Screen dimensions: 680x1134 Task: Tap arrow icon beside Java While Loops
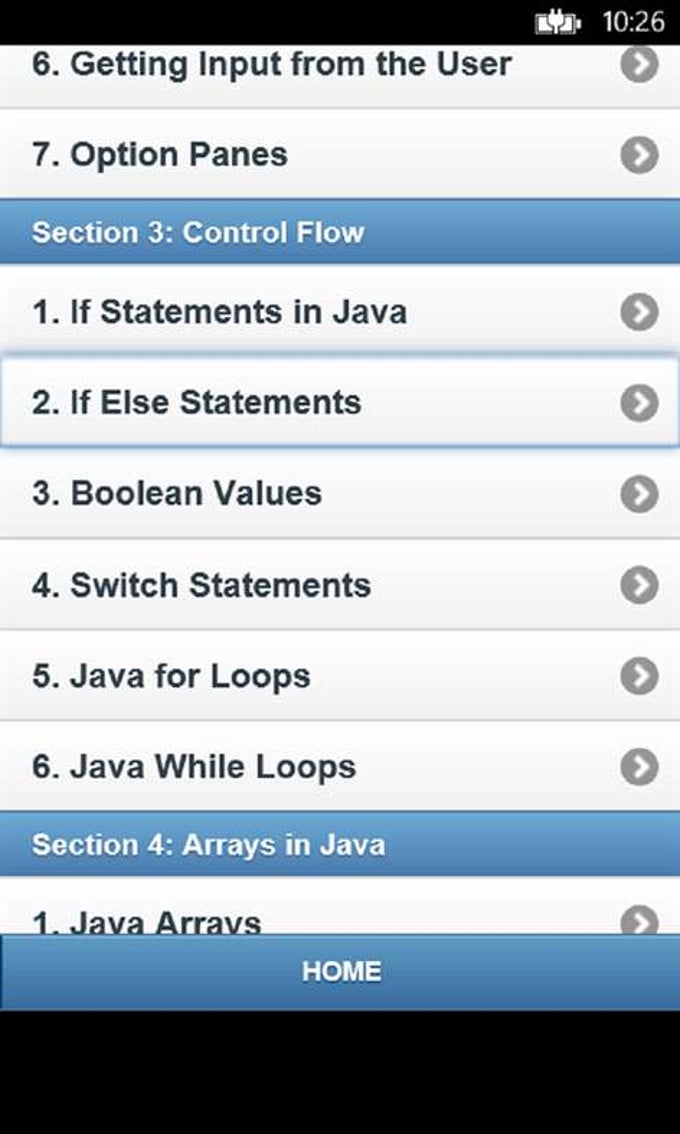639,767
